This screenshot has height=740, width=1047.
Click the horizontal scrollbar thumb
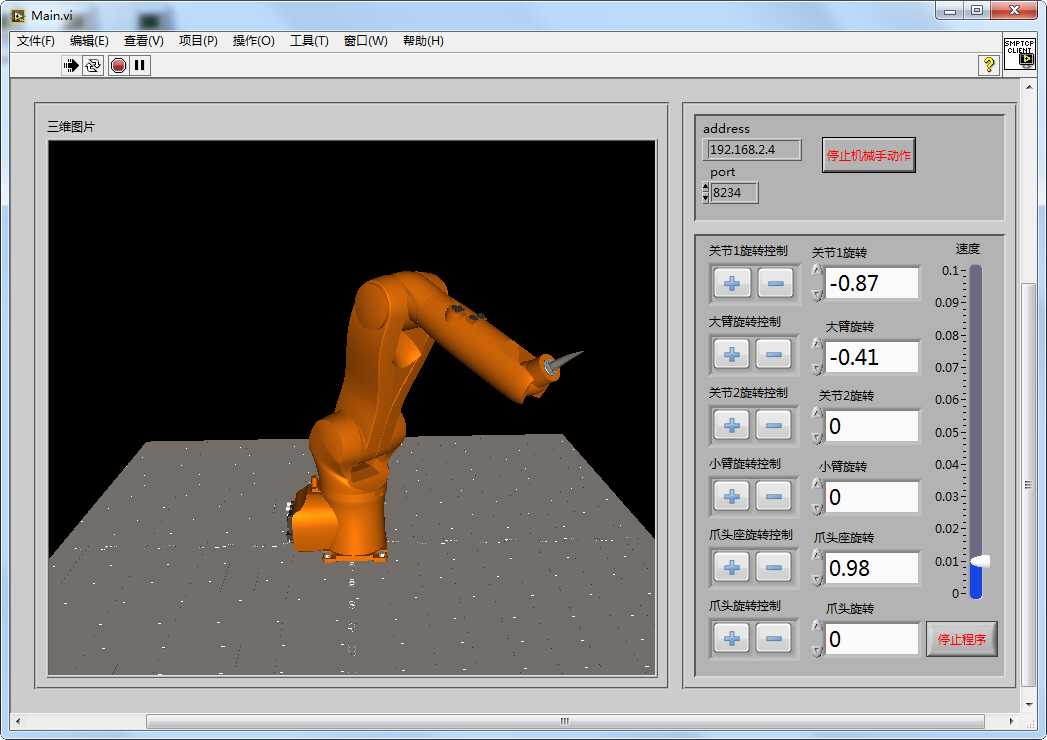564,721
